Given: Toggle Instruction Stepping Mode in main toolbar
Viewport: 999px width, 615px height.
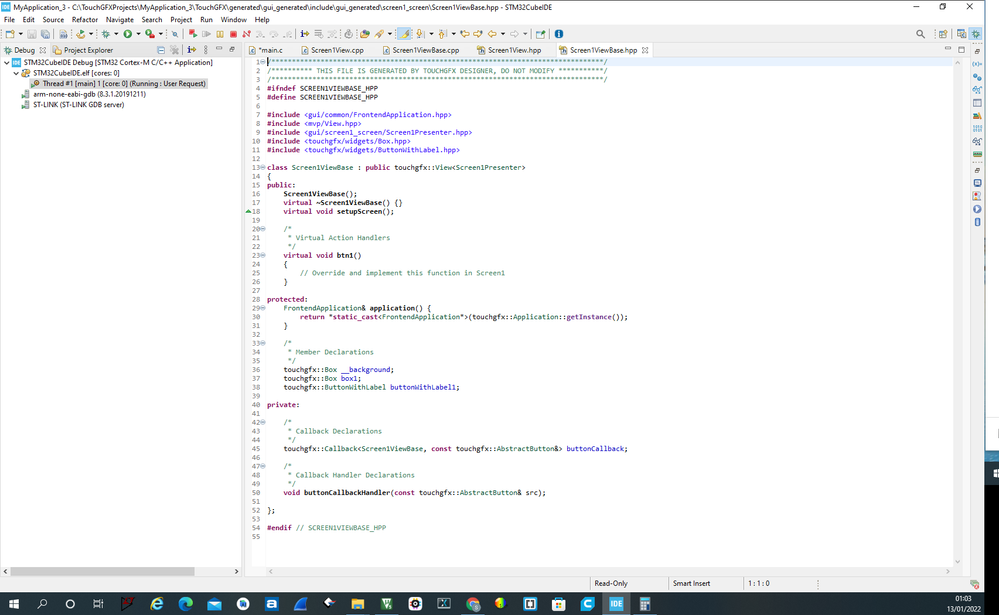Looking at the screenshot, I should pyautogui.click(x=305, y=34).
